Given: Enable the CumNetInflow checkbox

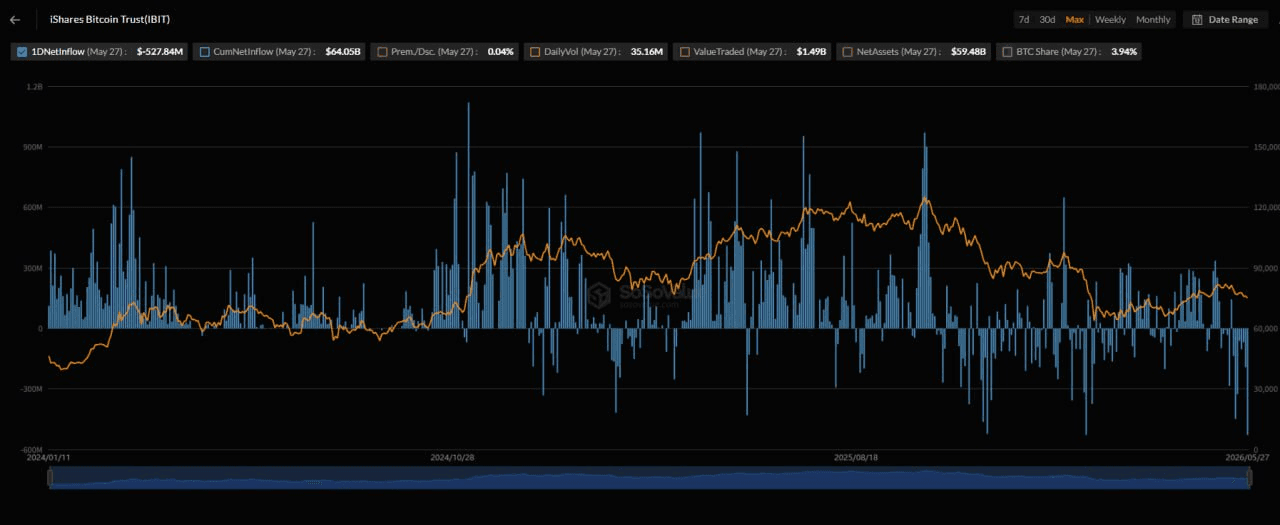Looking at the screenshot, I should click(x=204, y=51).
